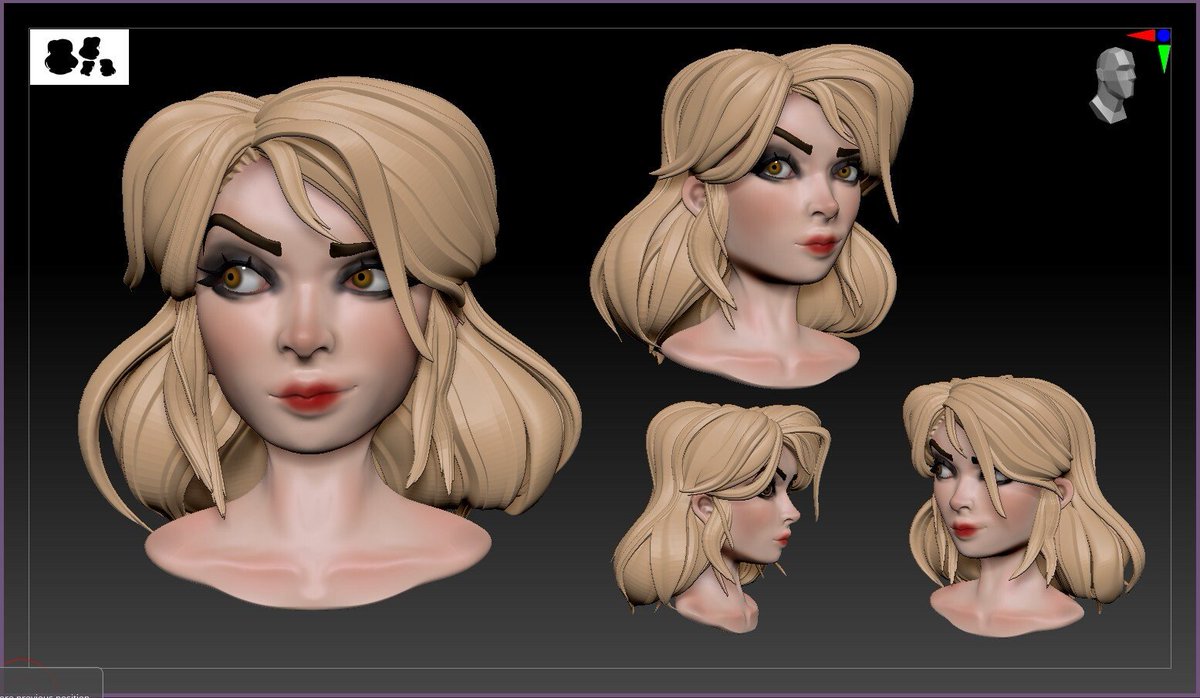Click the blue Z-axis dot of the axis indicator

[x=1164, y=35]
